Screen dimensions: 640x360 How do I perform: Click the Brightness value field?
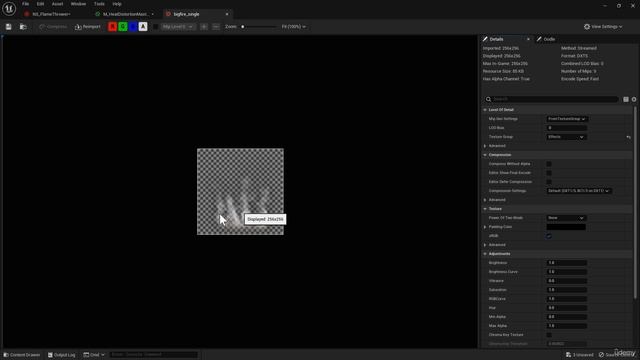pos(567,262)
